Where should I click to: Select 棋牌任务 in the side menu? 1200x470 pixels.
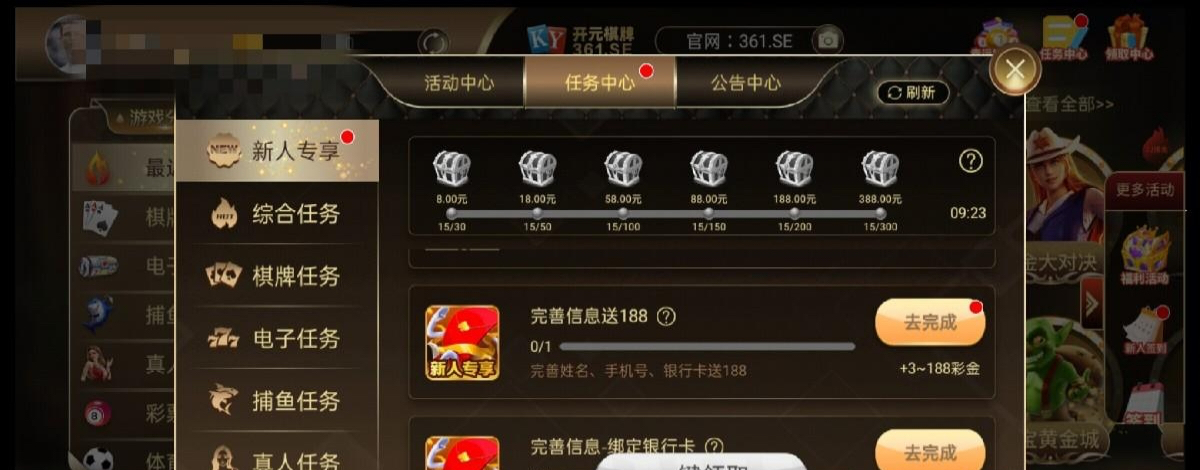(277, 276)
